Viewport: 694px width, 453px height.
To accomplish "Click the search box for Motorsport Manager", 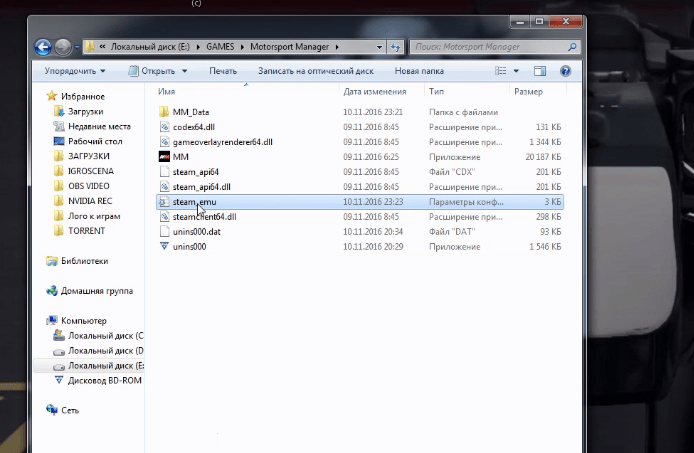I will (x=495, y=46).
